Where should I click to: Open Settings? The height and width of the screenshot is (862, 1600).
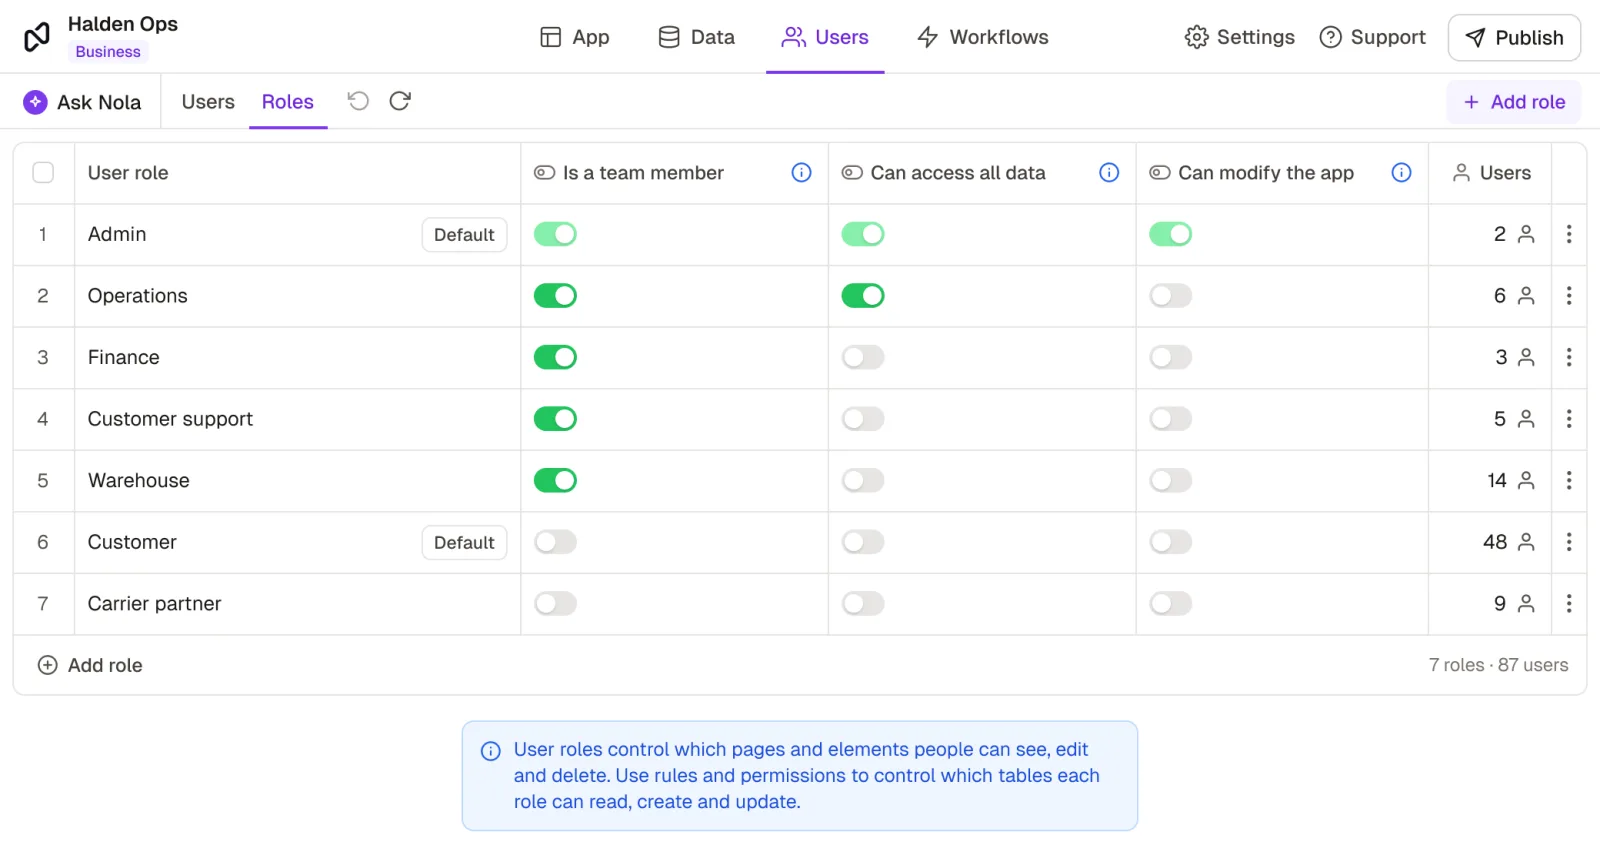coord(1240,37)
